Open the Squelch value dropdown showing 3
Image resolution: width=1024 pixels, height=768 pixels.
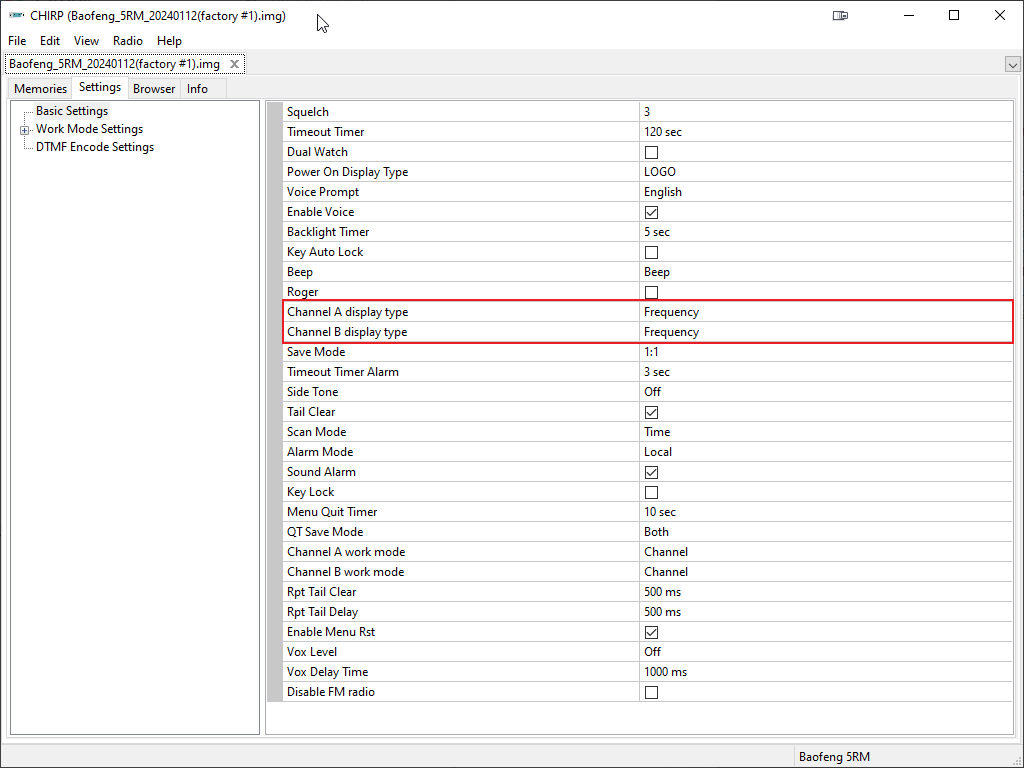825,112
